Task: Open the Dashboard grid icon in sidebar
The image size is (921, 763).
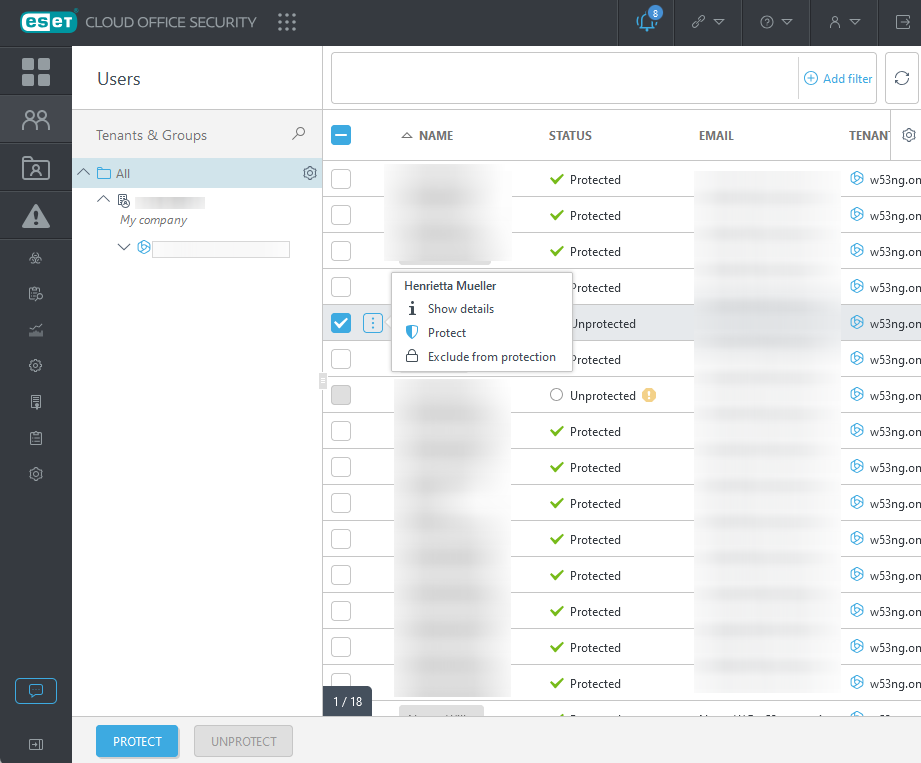Action: point(36,72)
